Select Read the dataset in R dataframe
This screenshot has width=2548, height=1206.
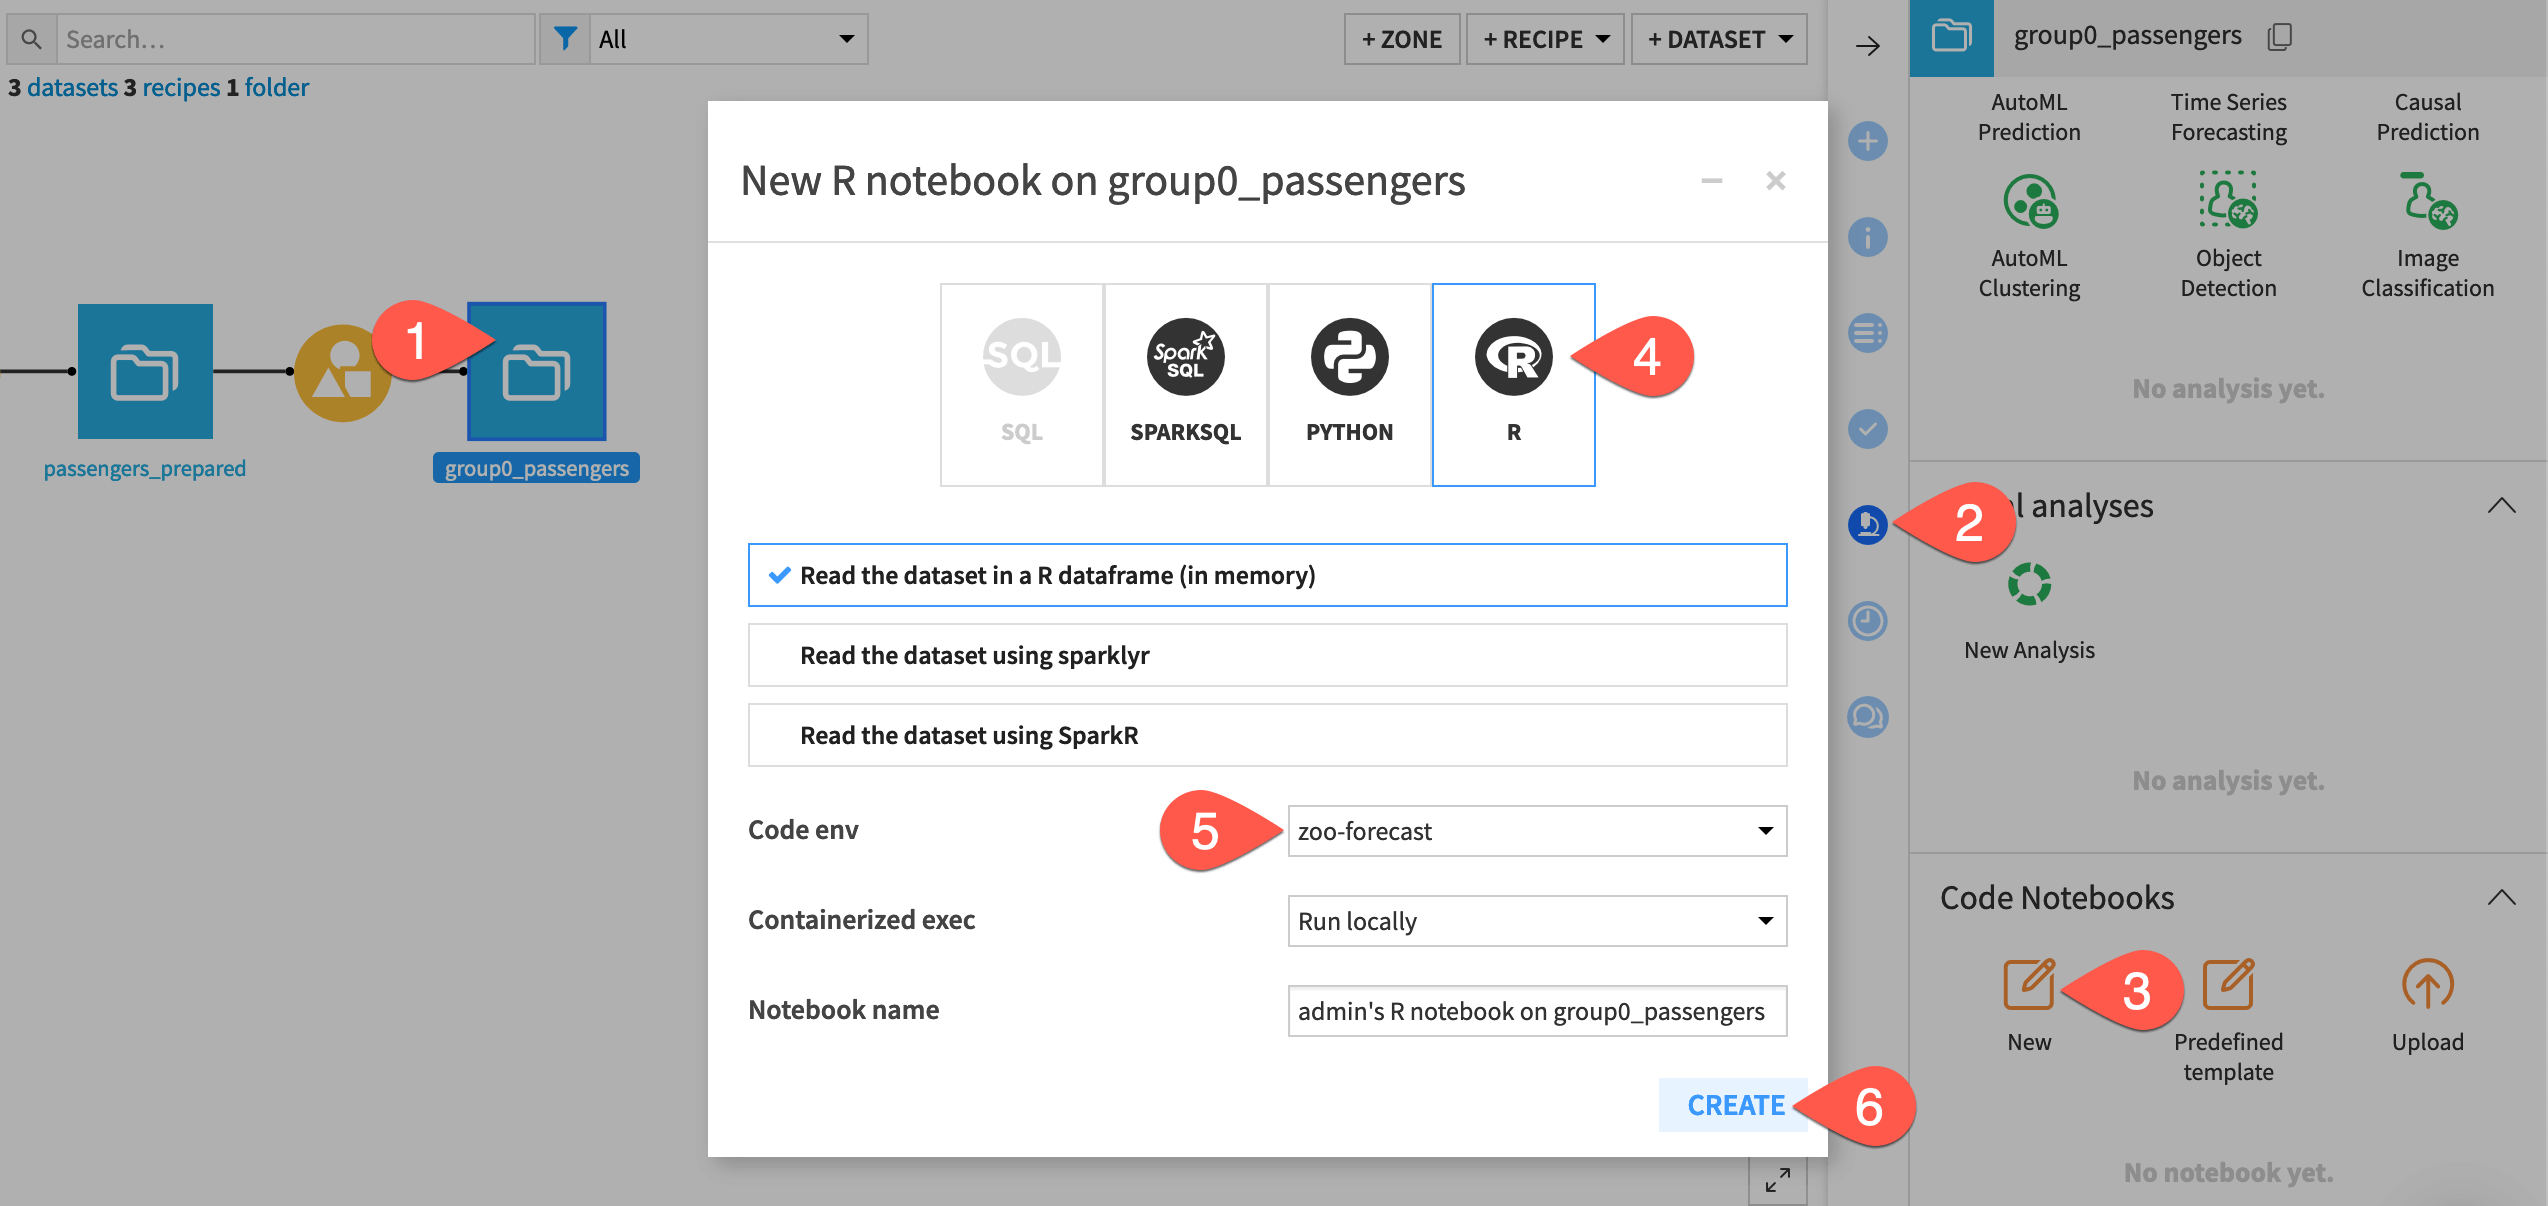1267,575
